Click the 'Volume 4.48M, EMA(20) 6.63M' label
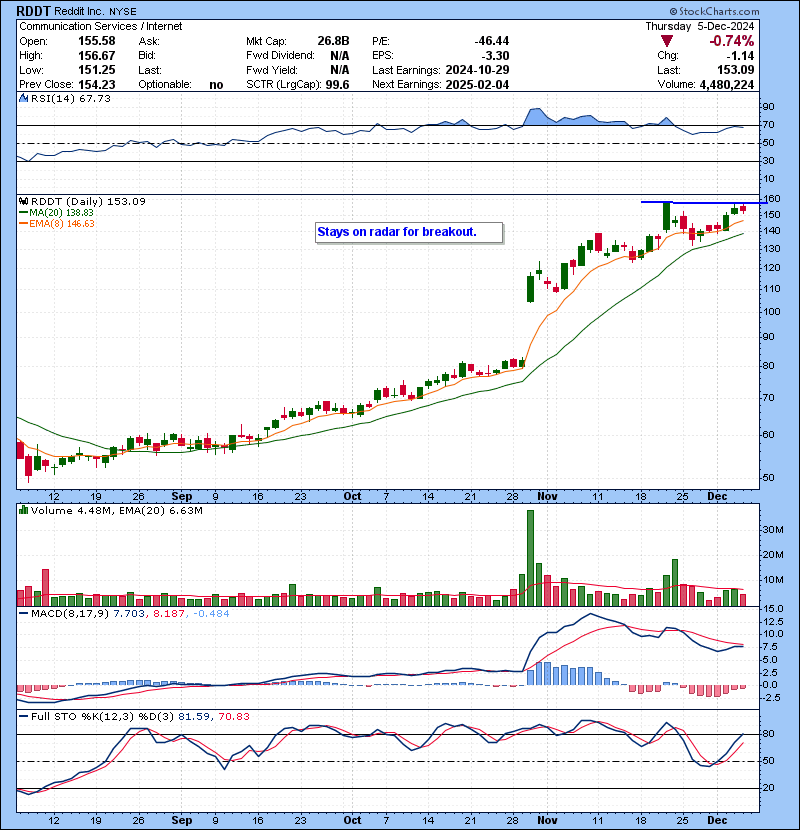 point(116,510)
